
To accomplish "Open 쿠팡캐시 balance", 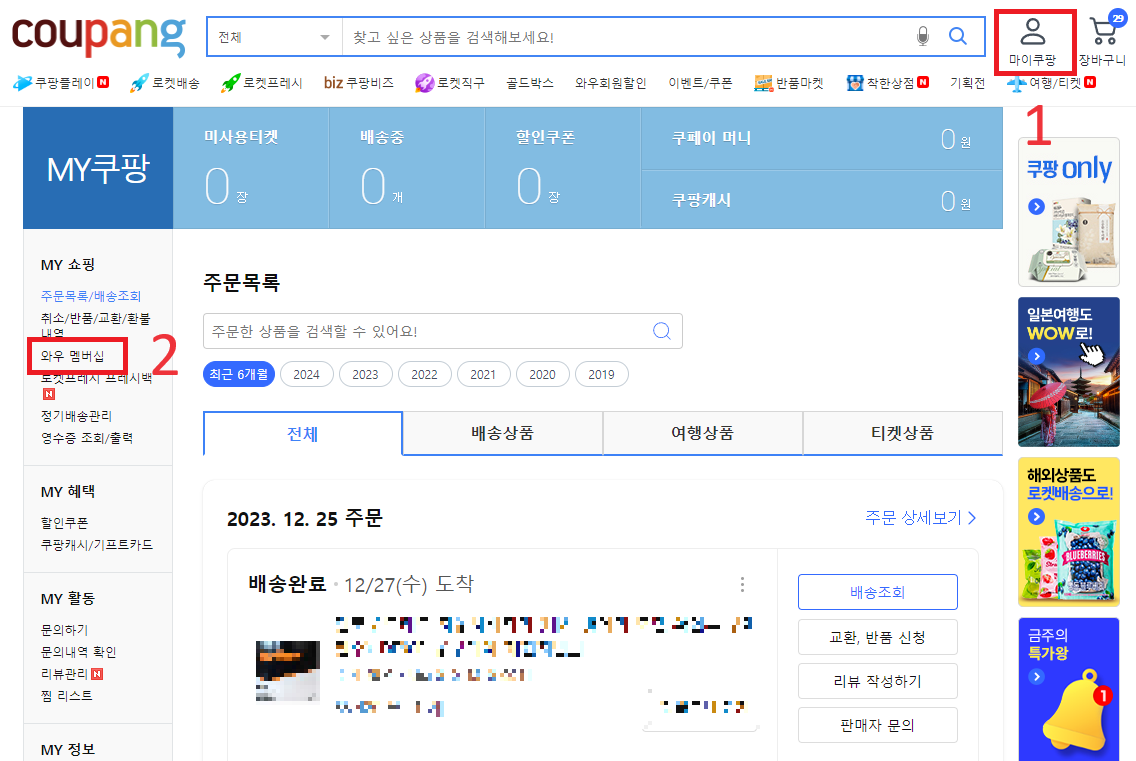I will coord(822,200).
